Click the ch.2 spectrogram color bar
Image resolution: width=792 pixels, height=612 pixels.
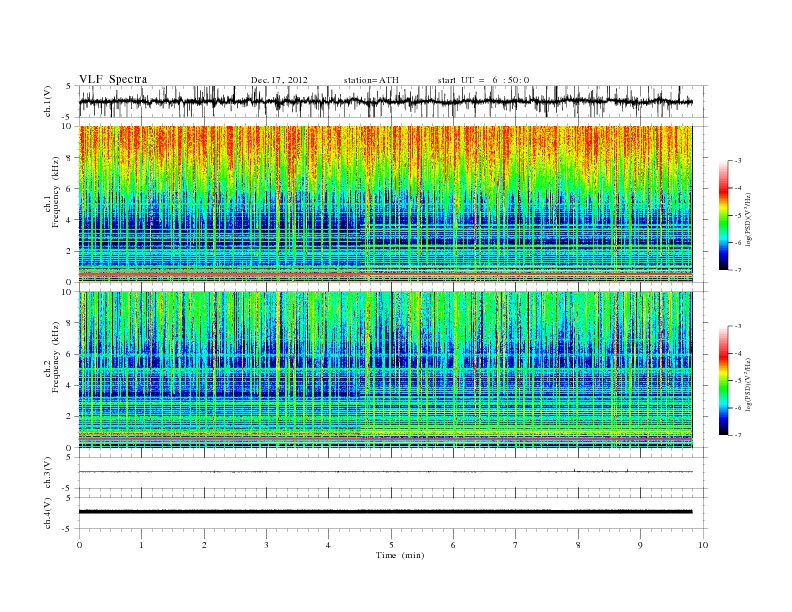pyautogui.click(x=723, y=380)
